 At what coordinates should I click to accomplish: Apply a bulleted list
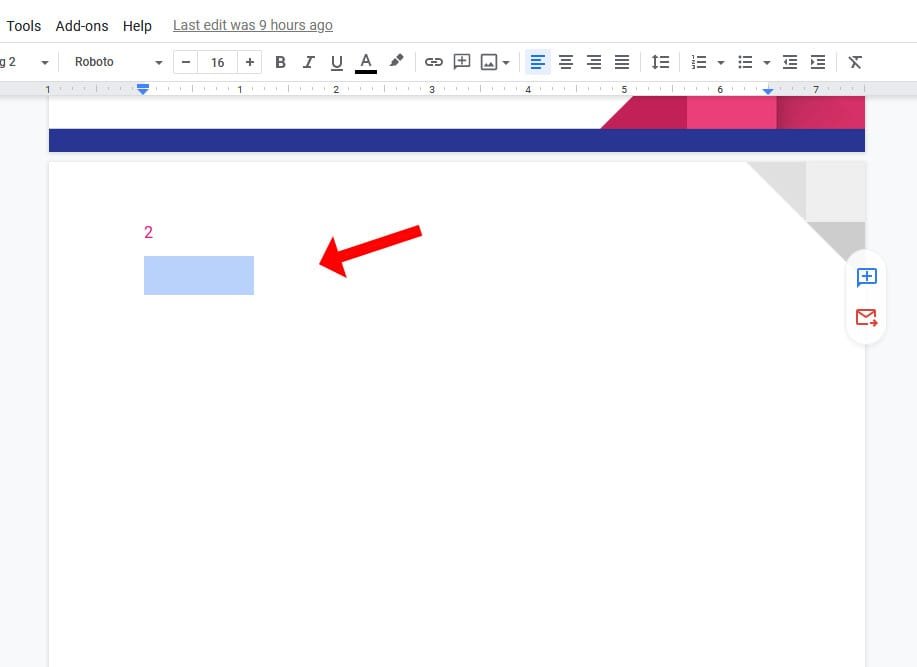[x=745, y=62]
